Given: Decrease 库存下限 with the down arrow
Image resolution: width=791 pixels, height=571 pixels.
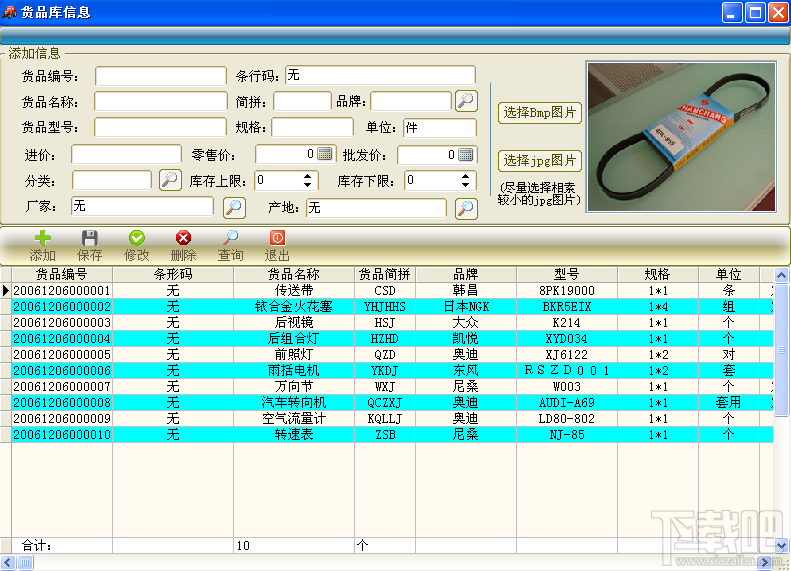Looking at the screenshot, I should [x=465, y=185].
